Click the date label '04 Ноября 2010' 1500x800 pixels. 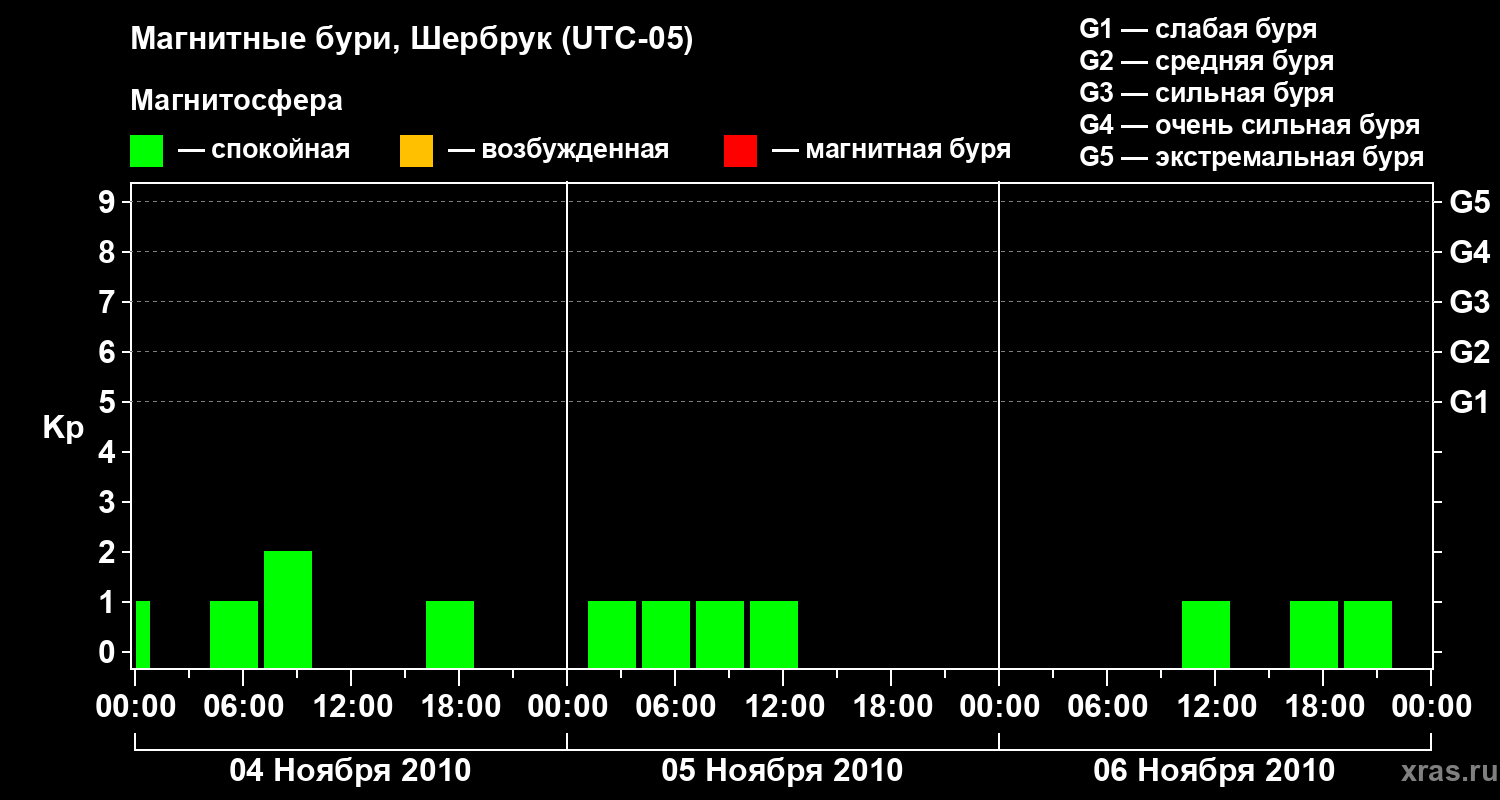point(350,771)
